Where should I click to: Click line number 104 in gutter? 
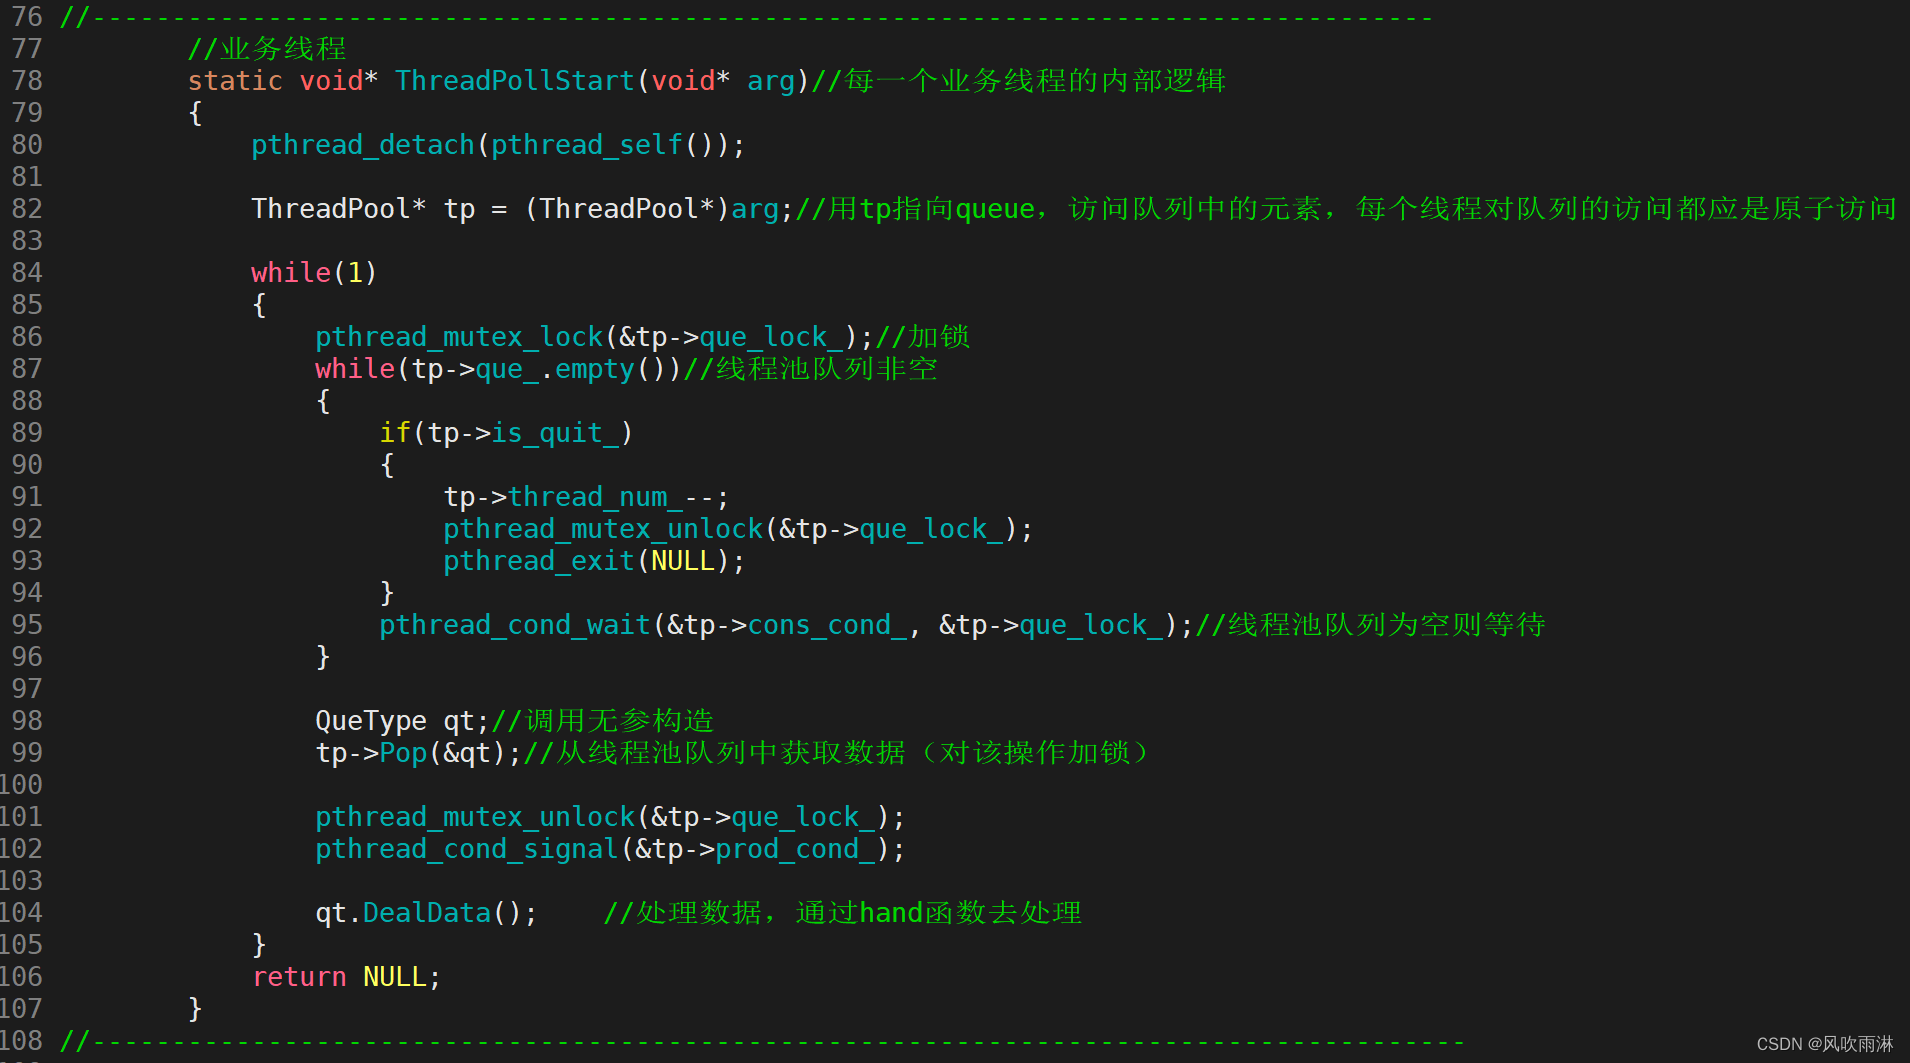click(22, 913)
